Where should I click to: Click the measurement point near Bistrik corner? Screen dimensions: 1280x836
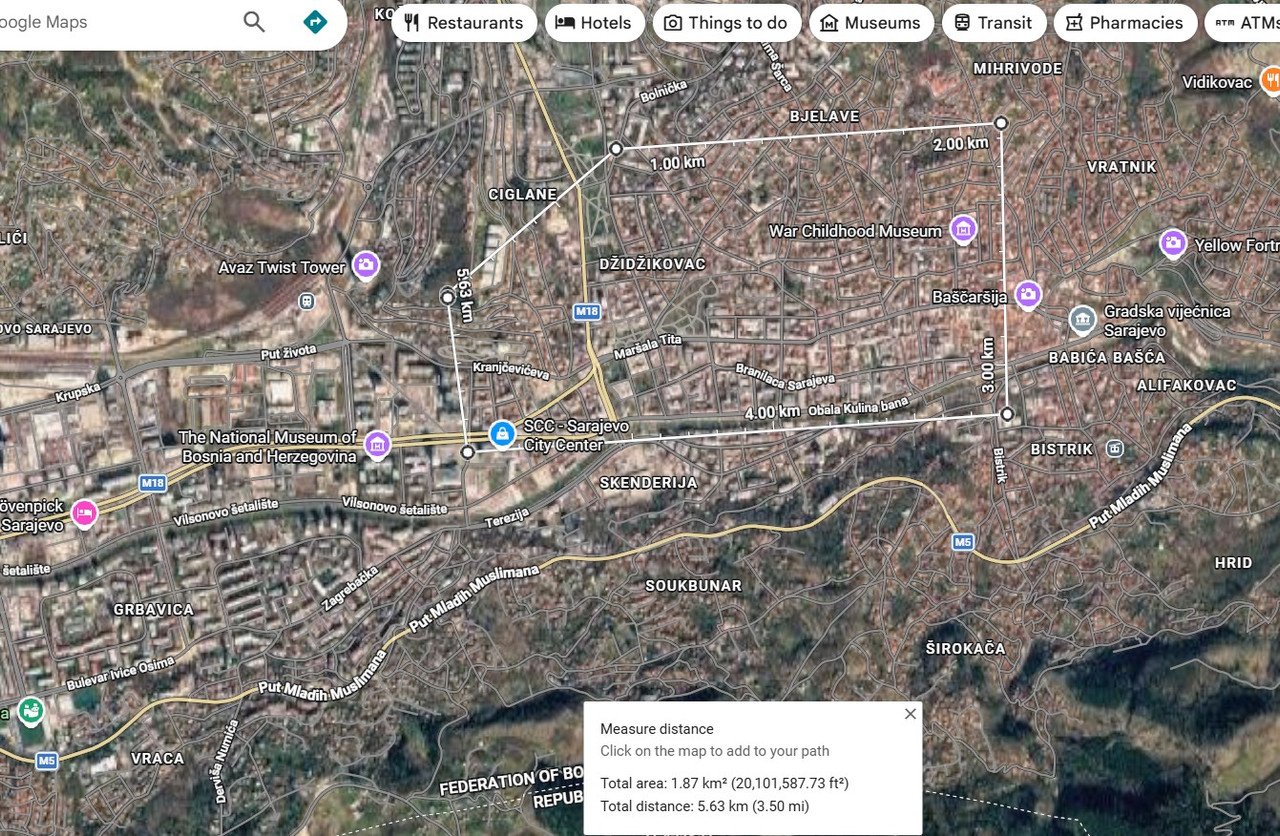tap(1007, 413)
